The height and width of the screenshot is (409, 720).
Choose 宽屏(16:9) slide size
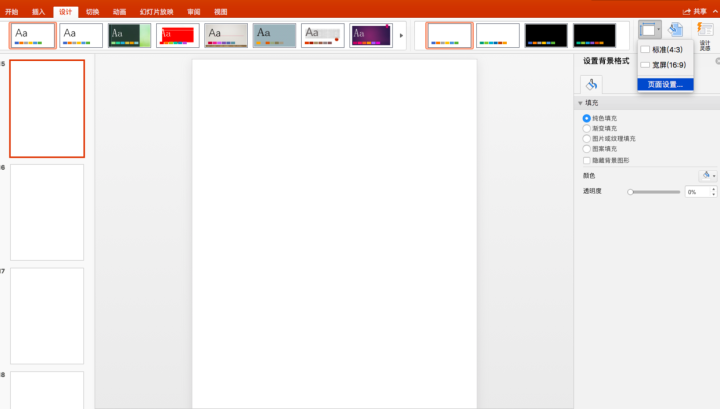[665, 65]
